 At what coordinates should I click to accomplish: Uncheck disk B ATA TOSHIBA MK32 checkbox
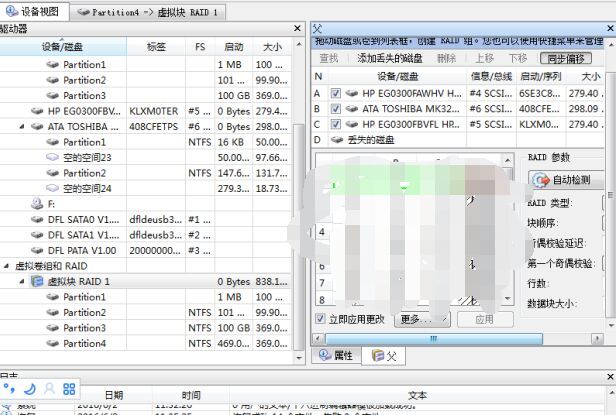click(335, 108)
